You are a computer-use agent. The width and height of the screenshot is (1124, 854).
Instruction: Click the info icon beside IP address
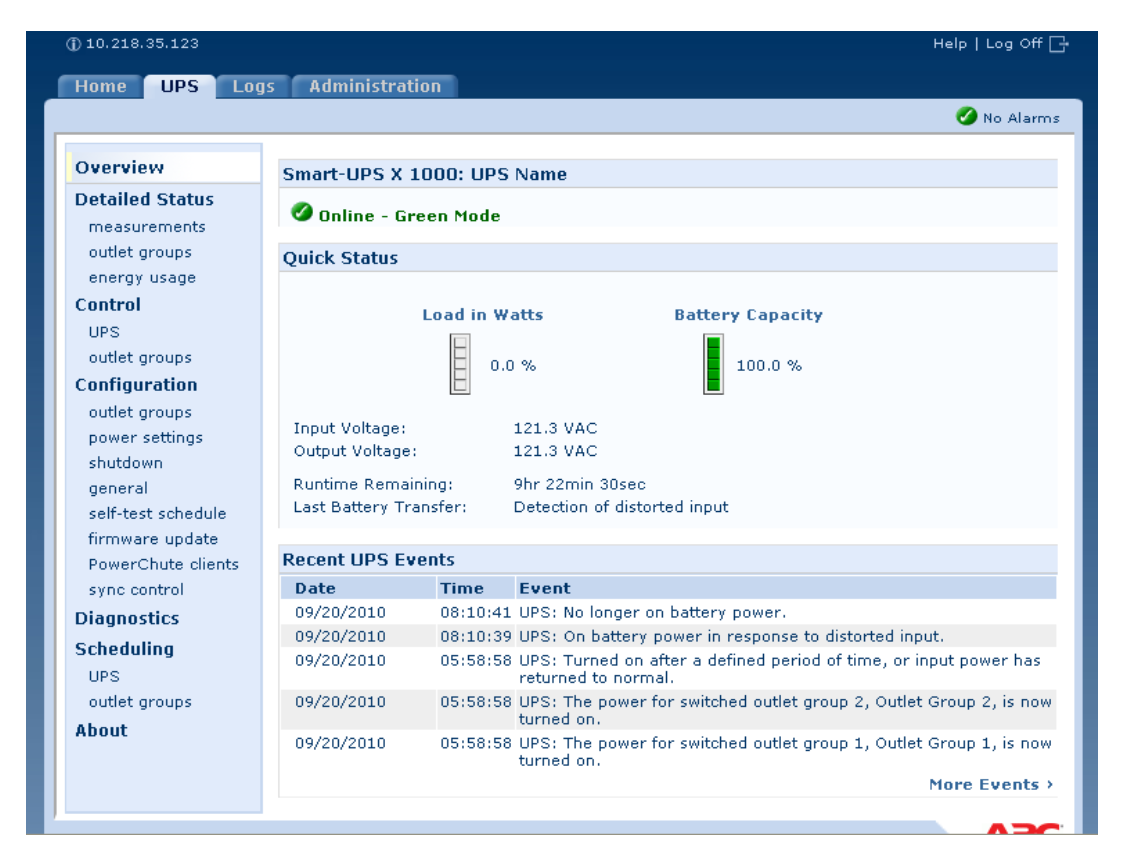73,44
